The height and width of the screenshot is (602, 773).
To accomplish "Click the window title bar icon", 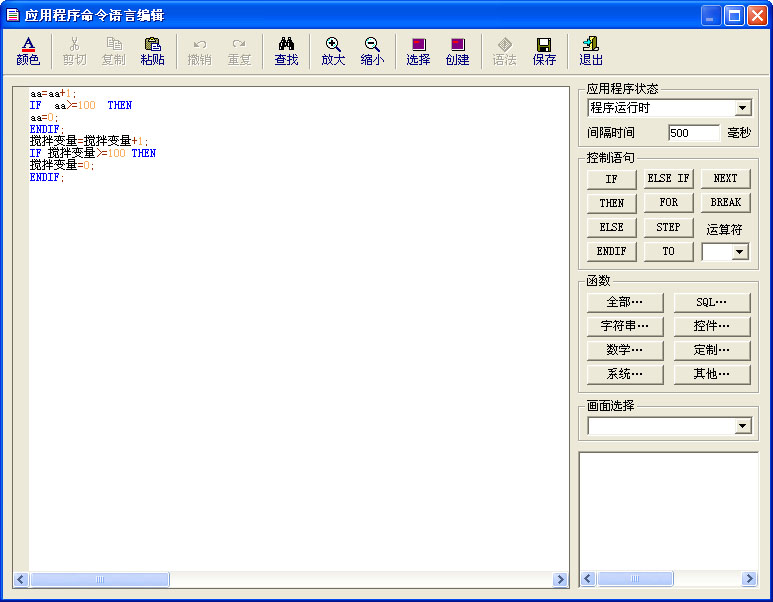I will (x=12, y=15).
